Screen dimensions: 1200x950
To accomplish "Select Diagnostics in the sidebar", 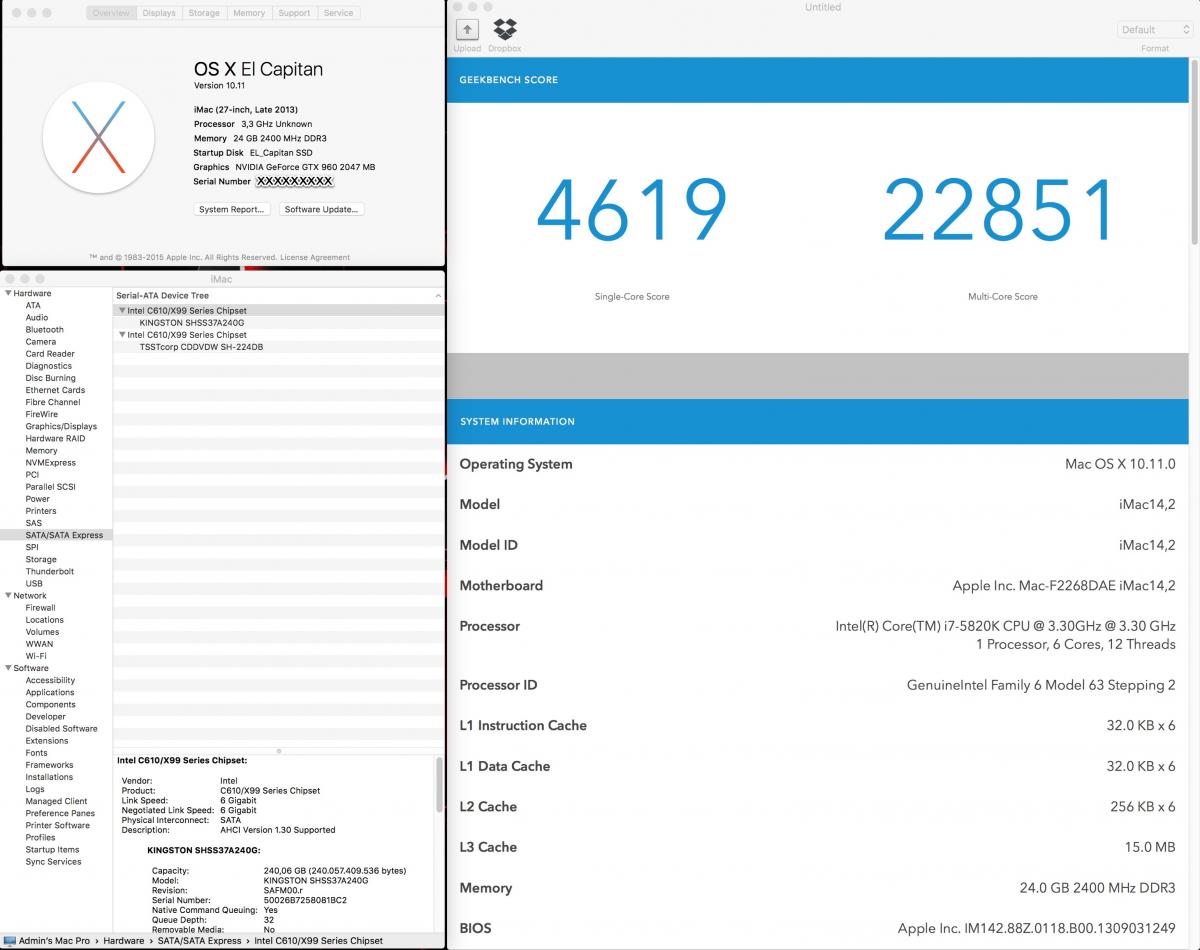I will click(49, 366).
